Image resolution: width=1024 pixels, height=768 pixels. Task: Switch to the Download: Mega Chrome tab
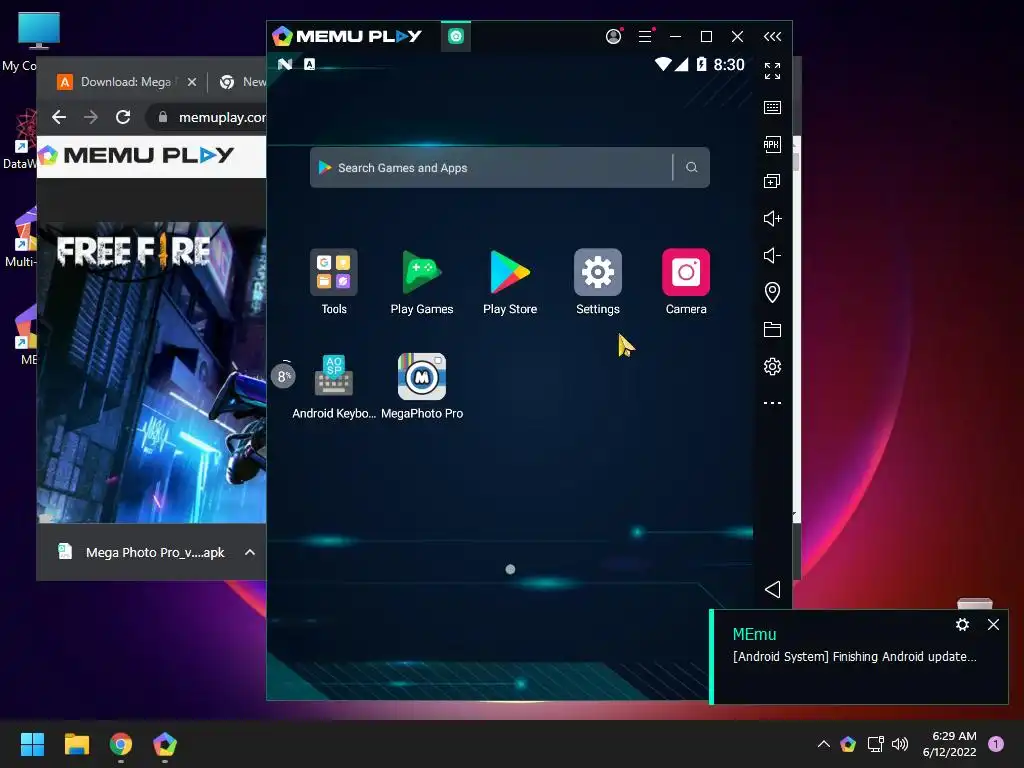[125, 82]
